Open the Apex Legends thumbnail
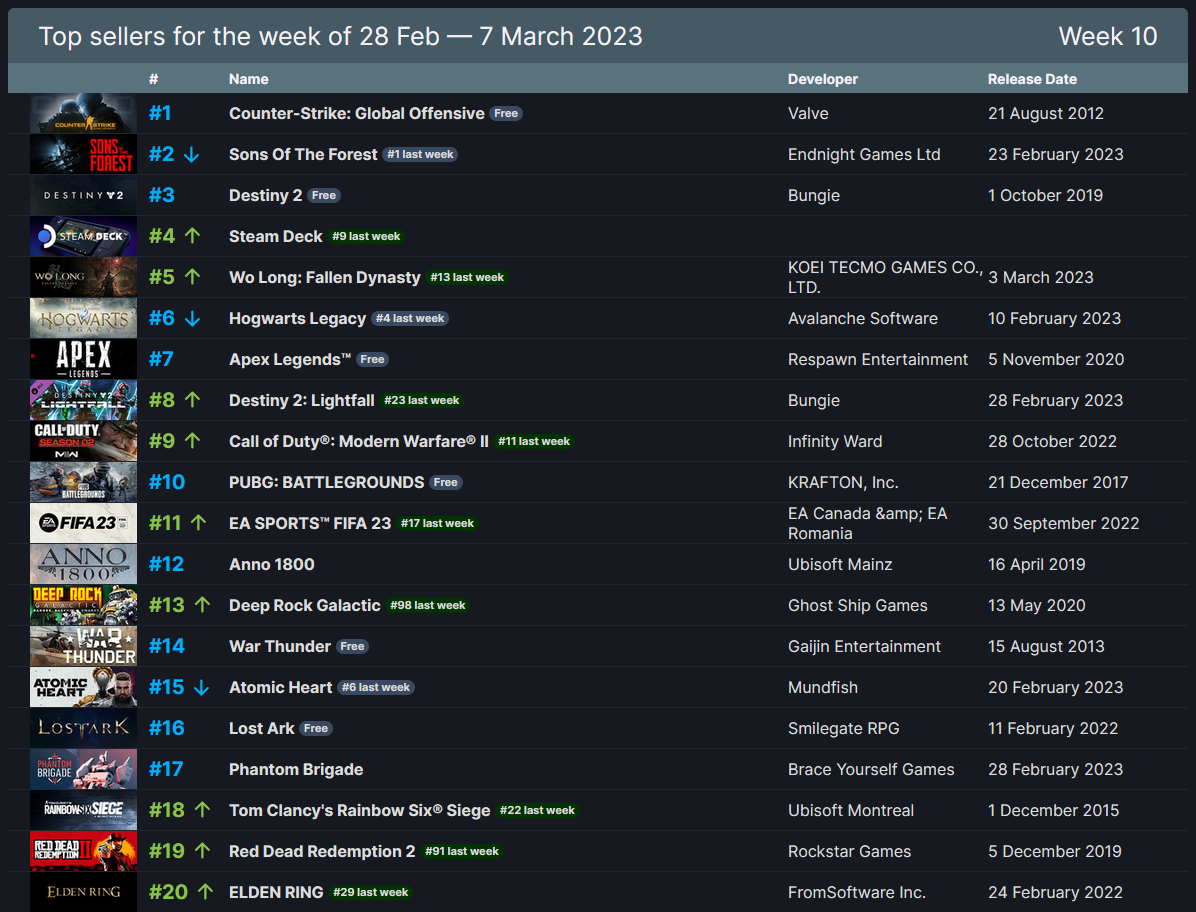1196x912 pixels. pos(83,359)
